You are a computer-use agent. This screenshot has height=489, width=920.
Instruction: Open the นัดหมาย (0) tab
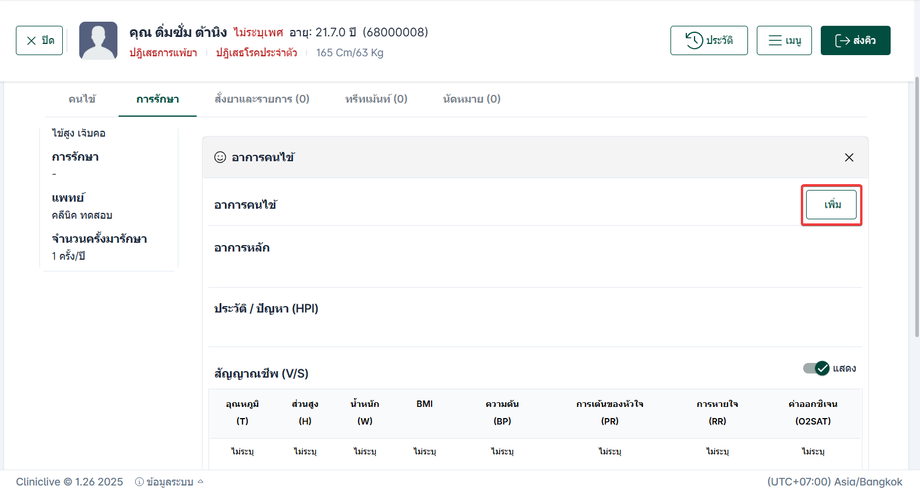click(x=472, y=99)
